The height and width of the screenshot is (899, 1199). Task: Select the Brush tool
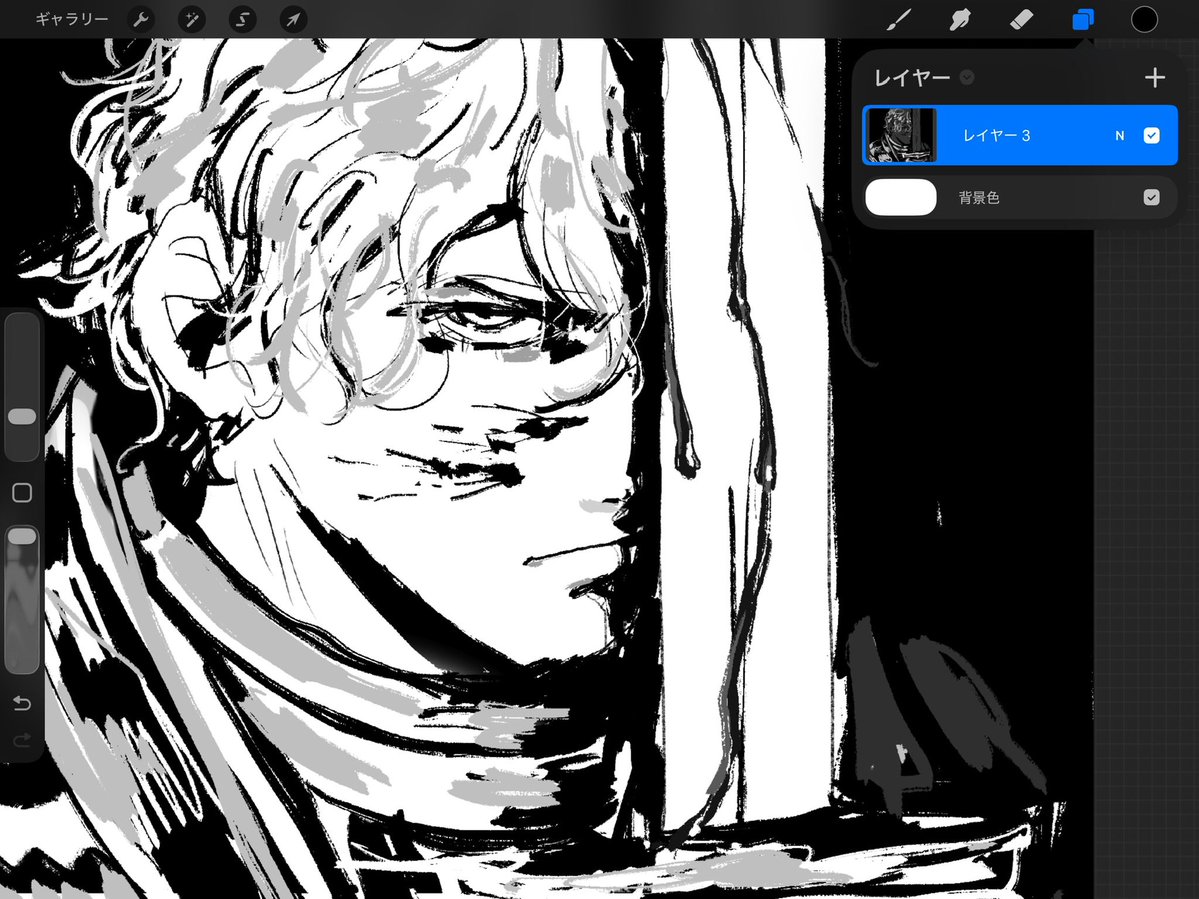click(899, 20)
